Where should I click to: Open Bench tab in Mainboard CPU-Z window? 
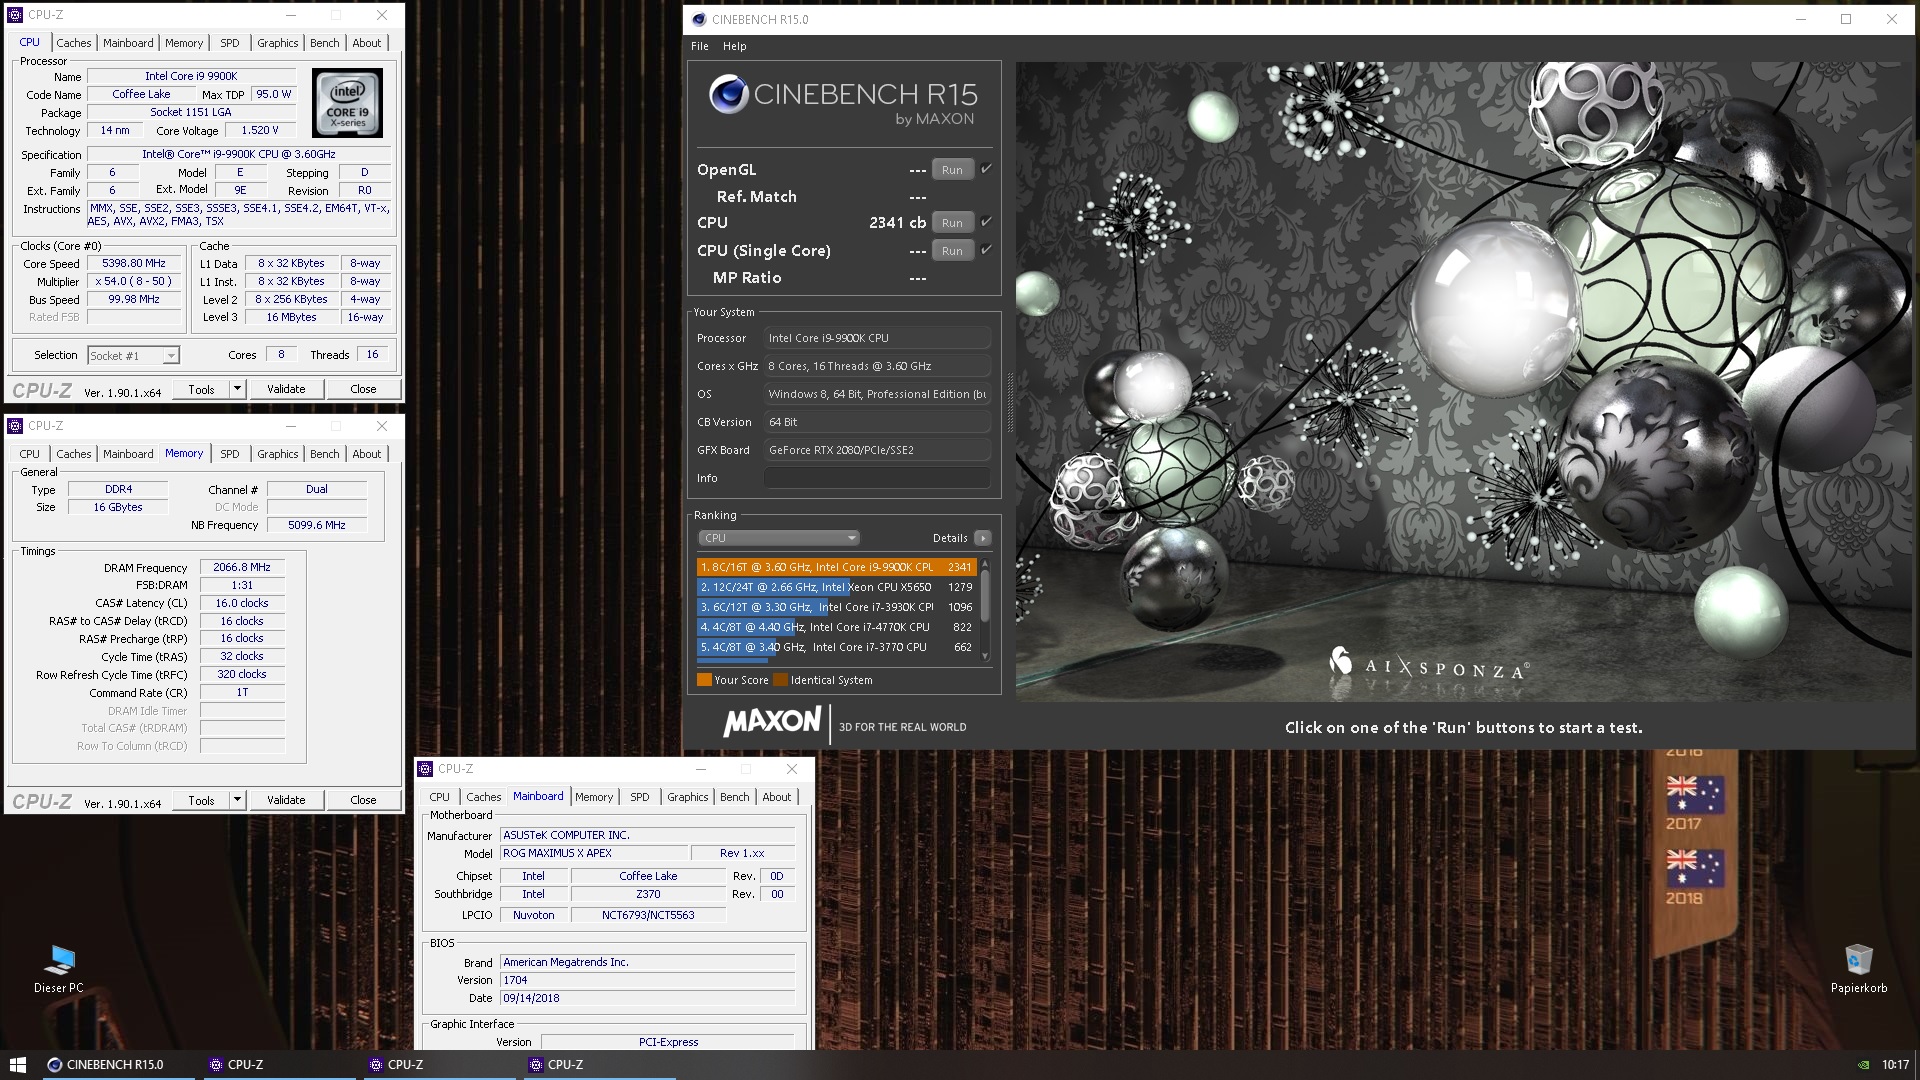[x=735, y=797]
